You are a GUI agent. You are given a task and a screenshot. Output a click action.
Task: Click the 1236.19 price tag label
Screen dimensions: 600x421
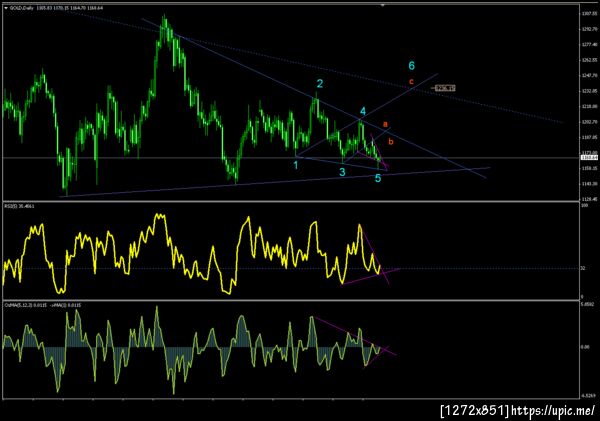coord(445,88)
